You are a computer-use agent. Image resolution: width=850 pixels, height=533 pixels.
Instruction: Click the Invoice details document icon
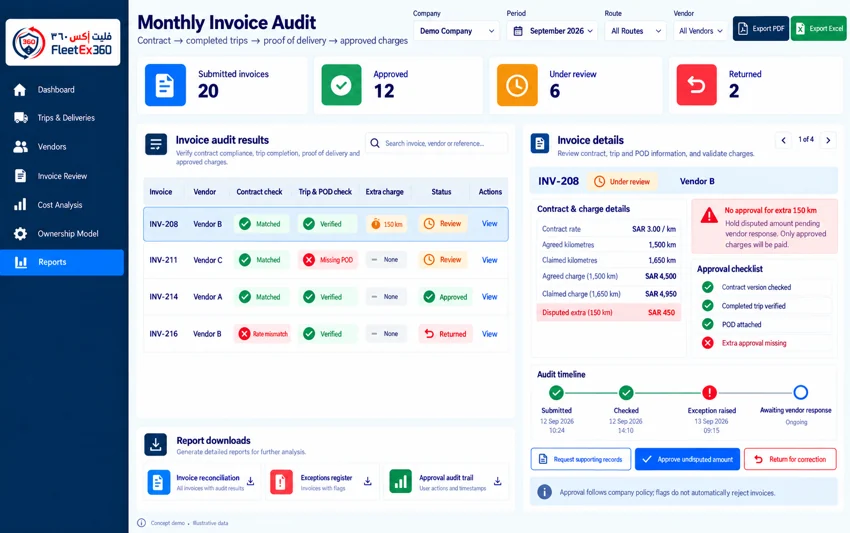pos(540,144)
